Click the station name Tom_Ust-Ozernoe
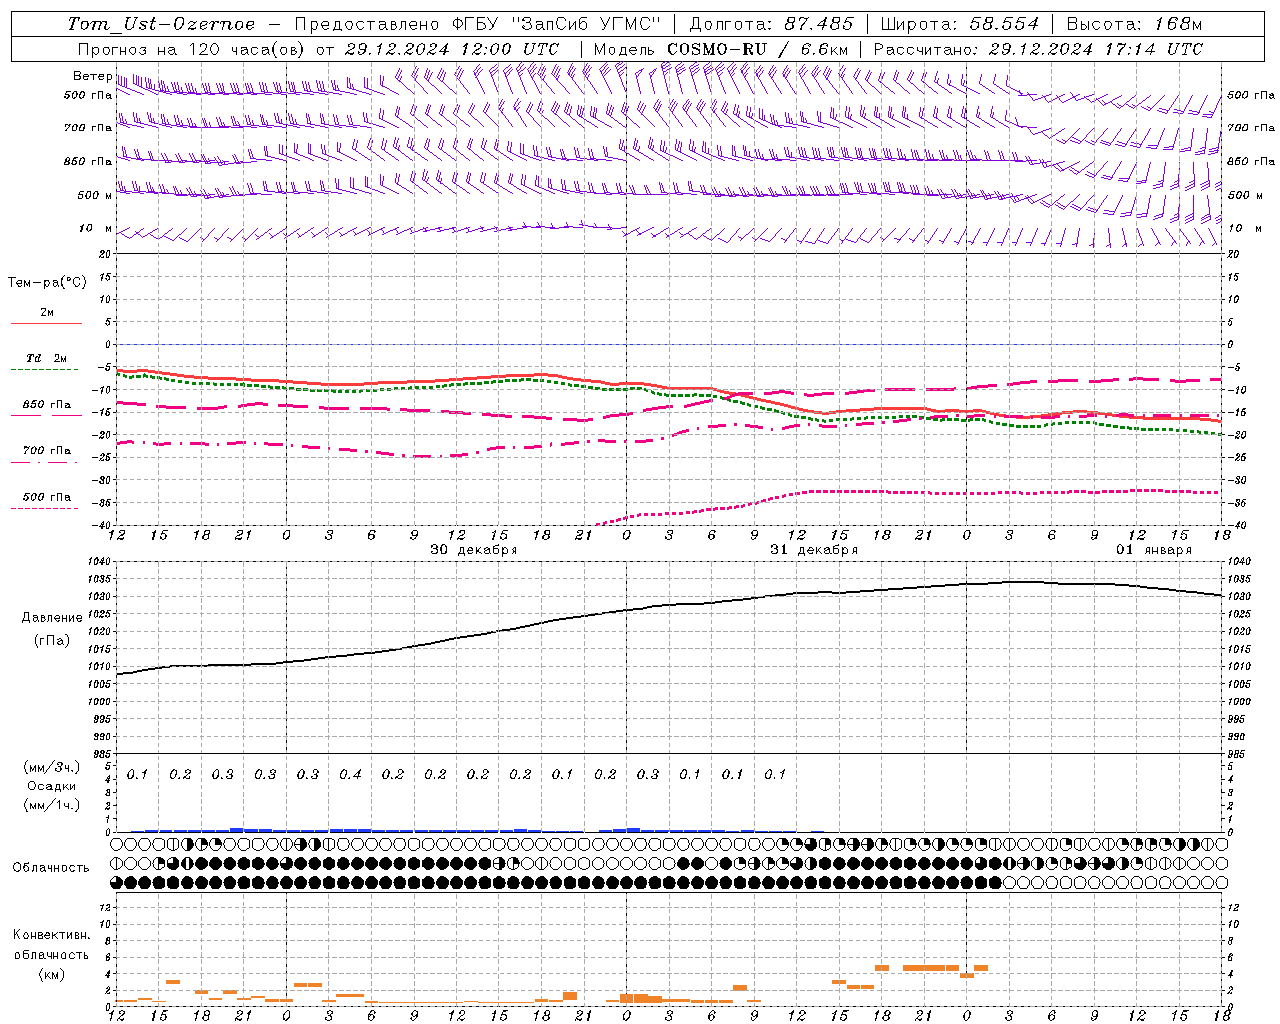 click(x=161, y=24)
